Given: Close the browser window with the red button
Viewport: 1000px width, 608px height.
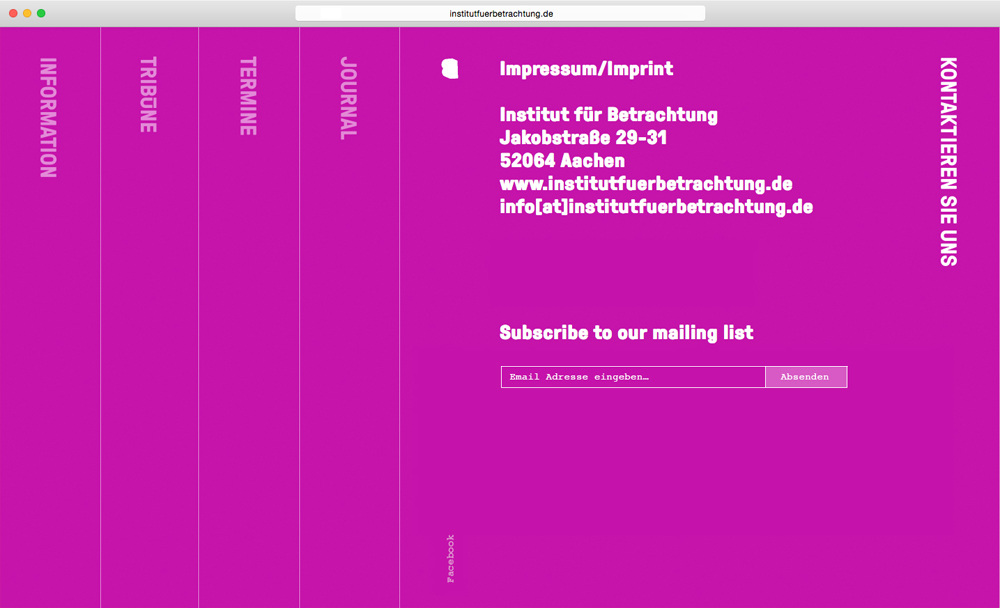Looking at the screenshot, I should 13,13.
